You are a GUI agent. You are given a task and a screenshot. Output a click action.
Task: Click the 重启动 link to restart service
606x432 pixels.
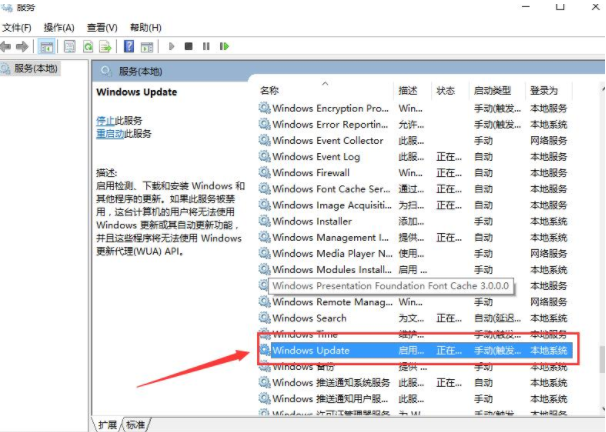[110, 133]
